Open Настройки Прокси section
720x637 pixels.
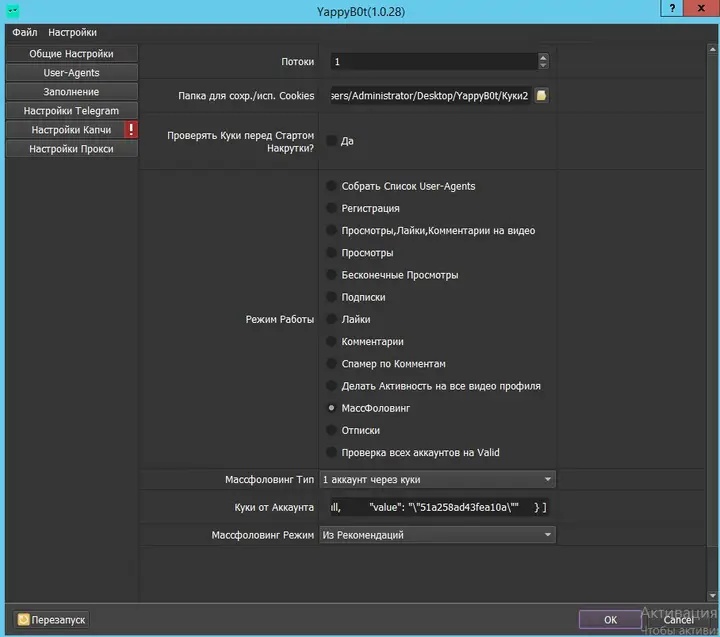[x=72, y=148]
